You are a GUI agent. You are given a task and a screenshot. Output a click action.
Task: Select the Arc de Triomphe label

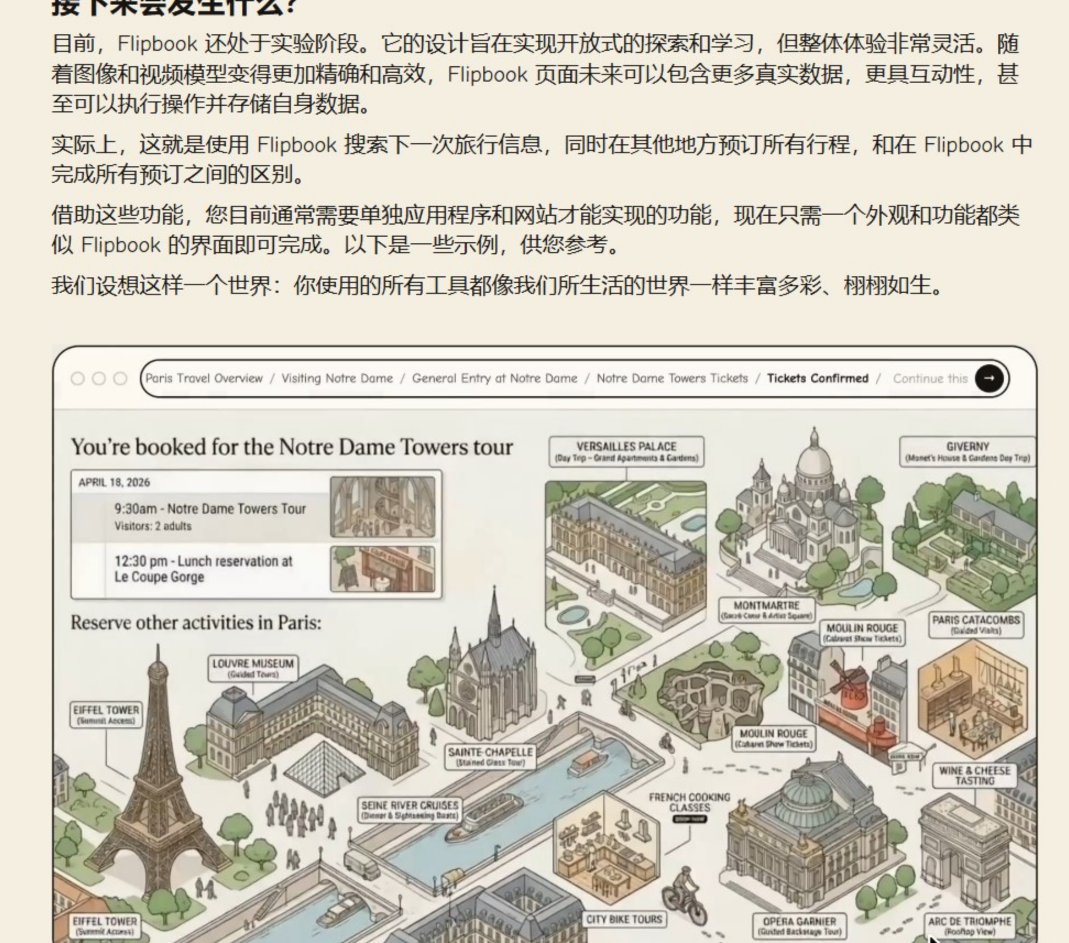coord(969,926)
